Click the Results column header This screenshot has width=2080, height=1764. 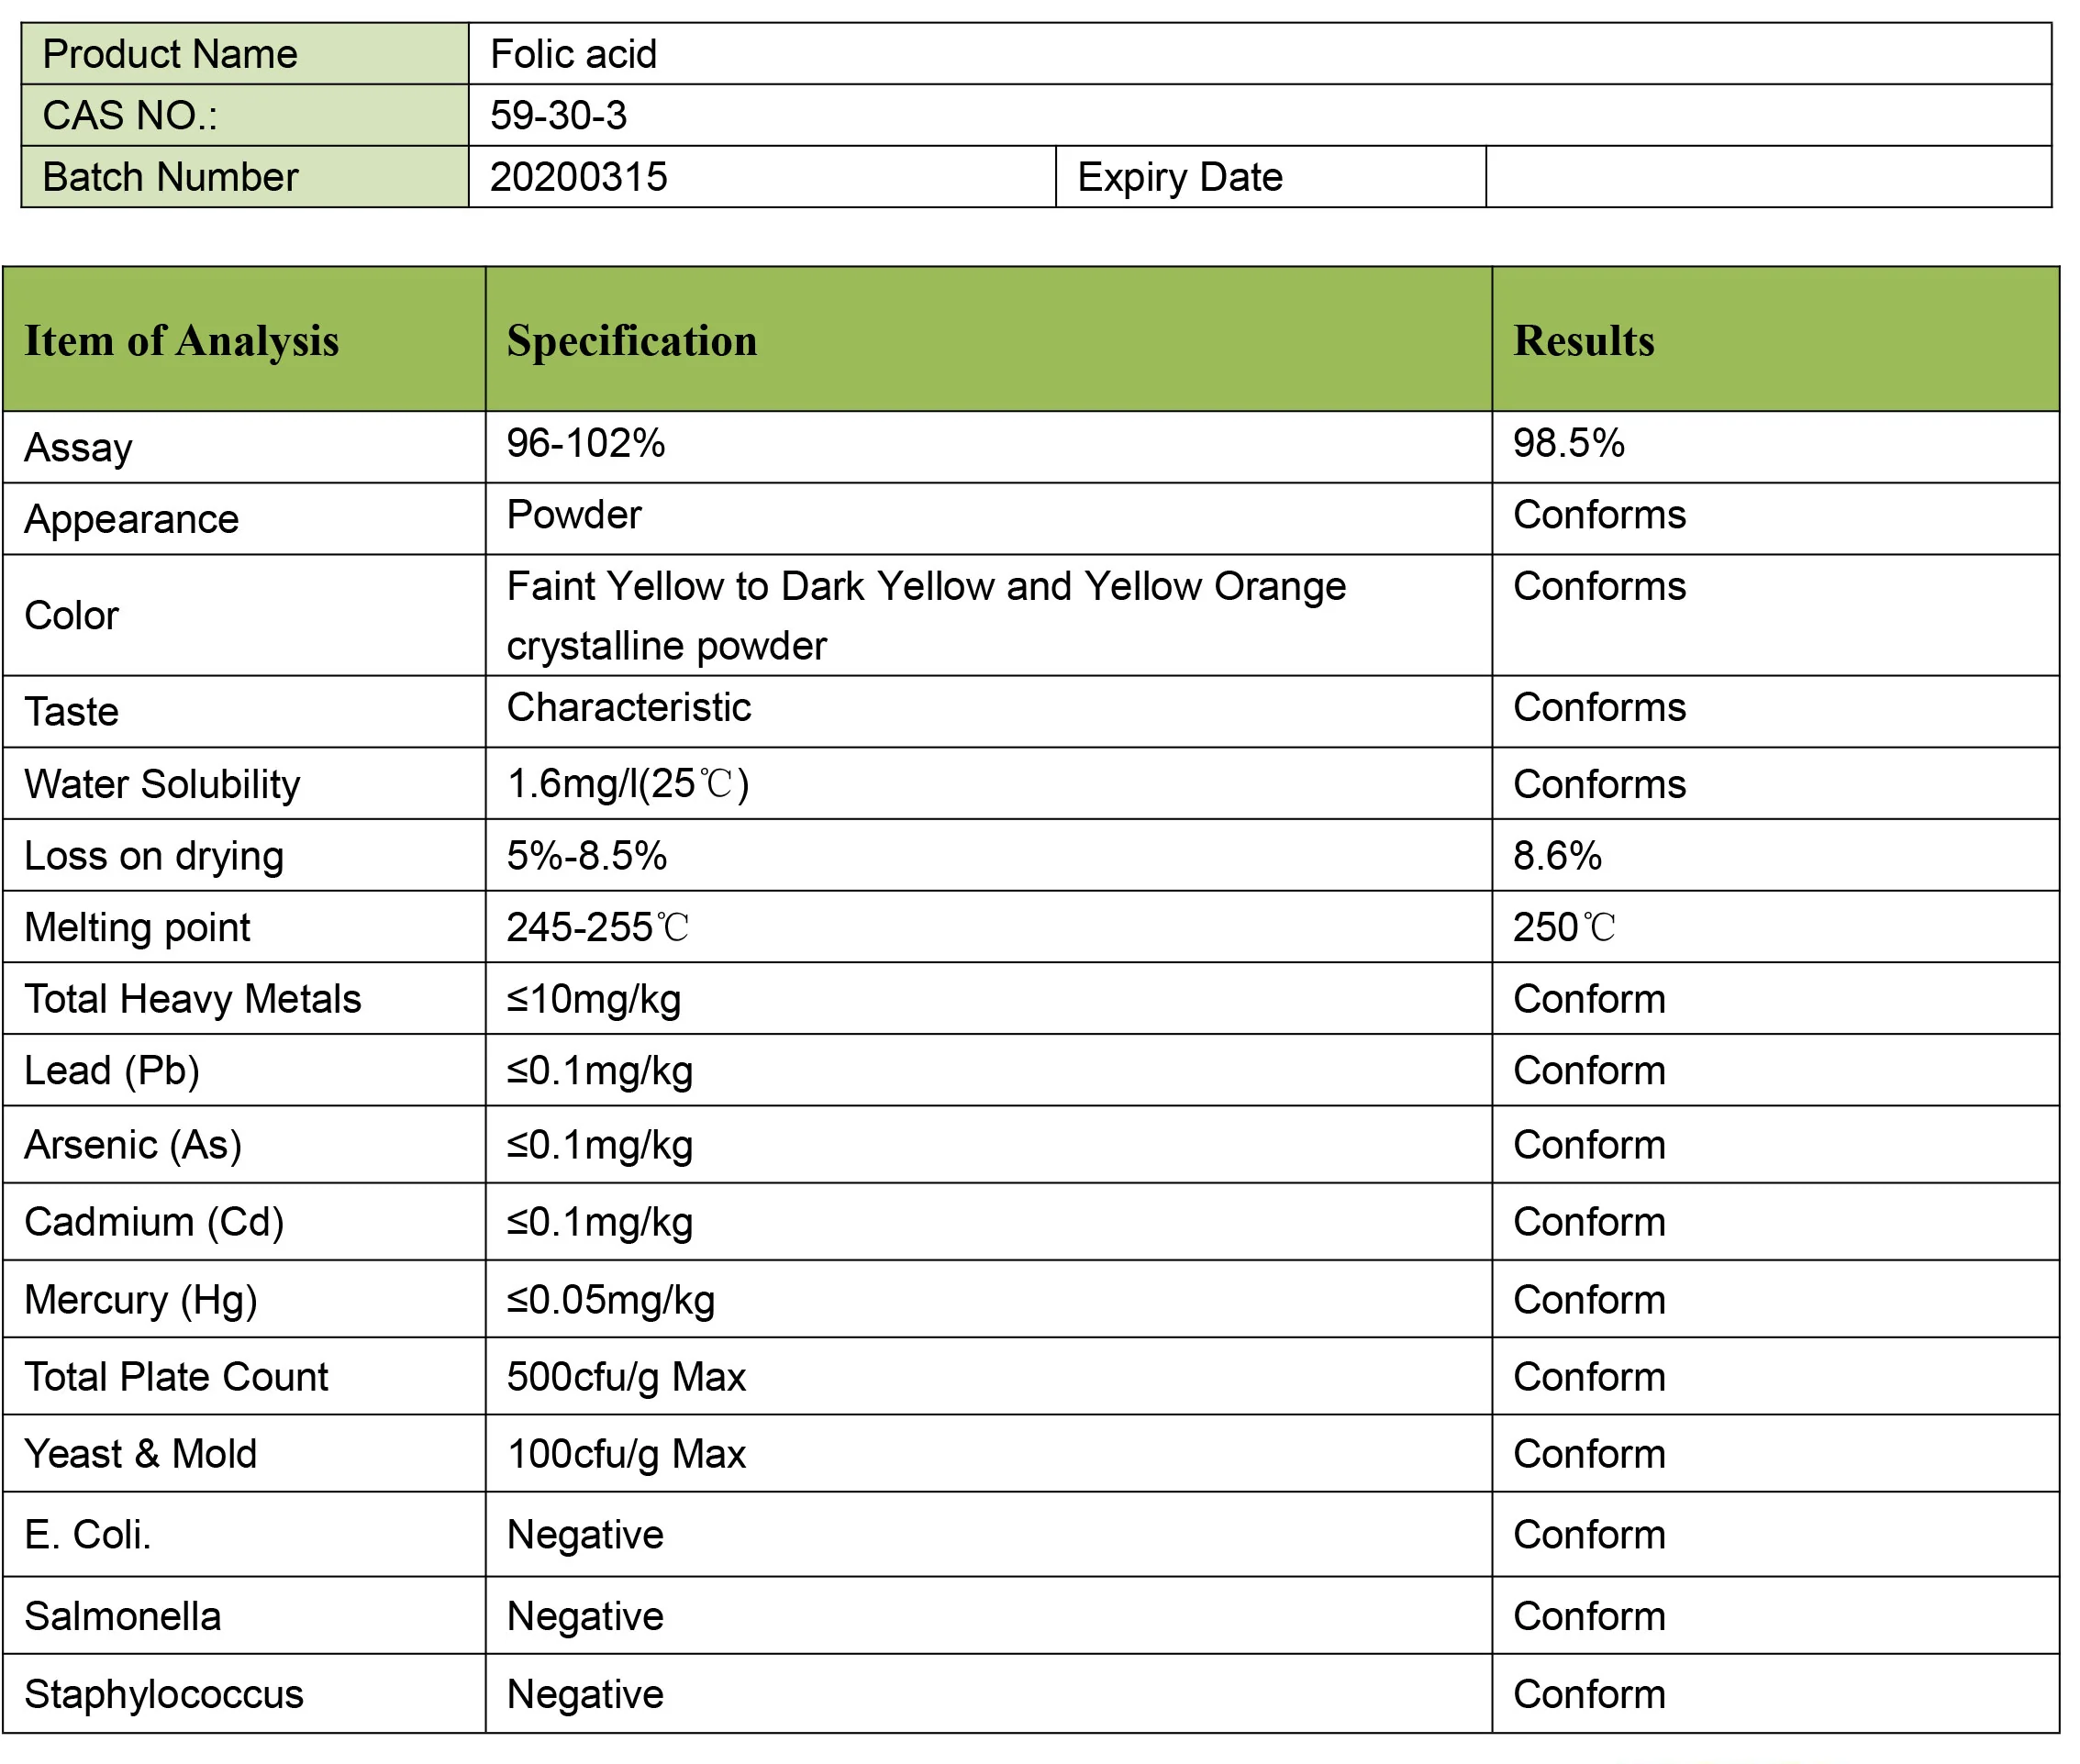click(x=1583, y=340)
